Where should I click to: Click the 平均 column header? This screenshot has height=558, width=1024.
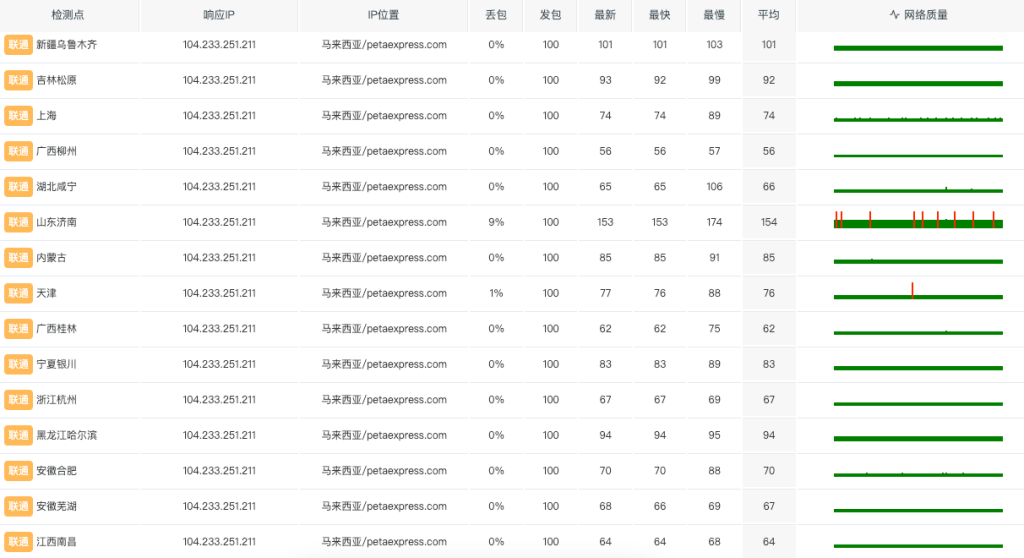(x=768, y=15)
